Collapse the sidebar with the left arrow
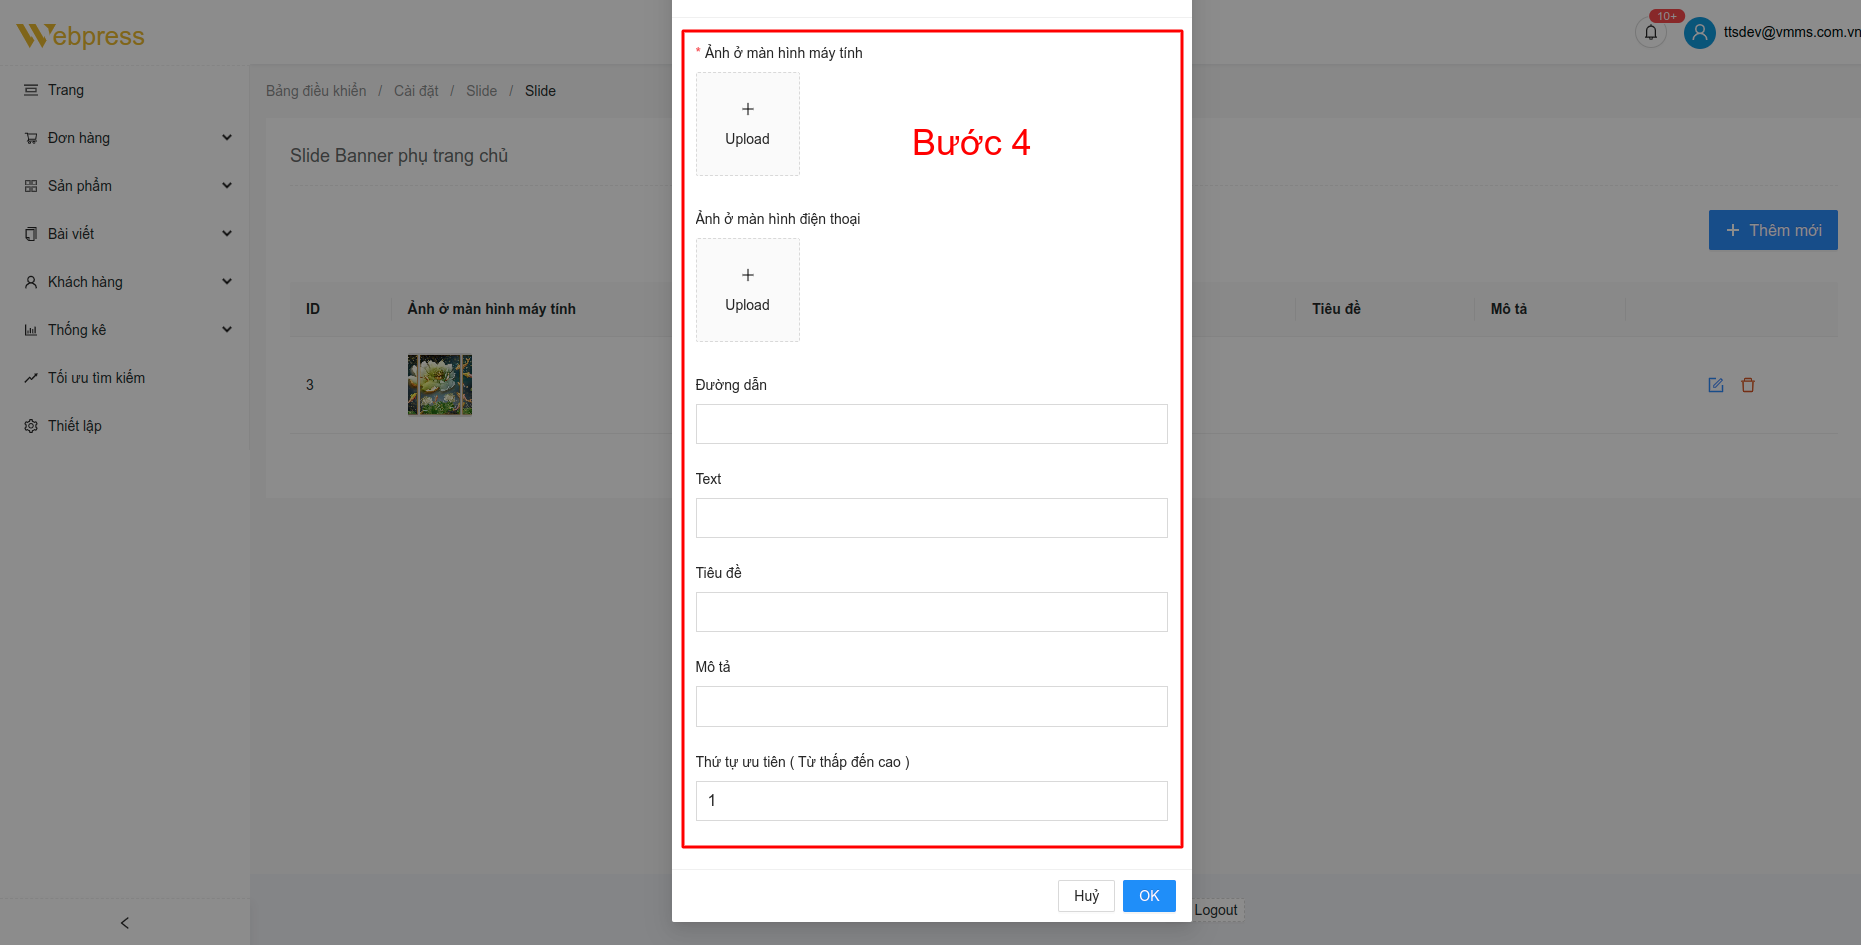Screen dimensions: 1861x945 124,922
